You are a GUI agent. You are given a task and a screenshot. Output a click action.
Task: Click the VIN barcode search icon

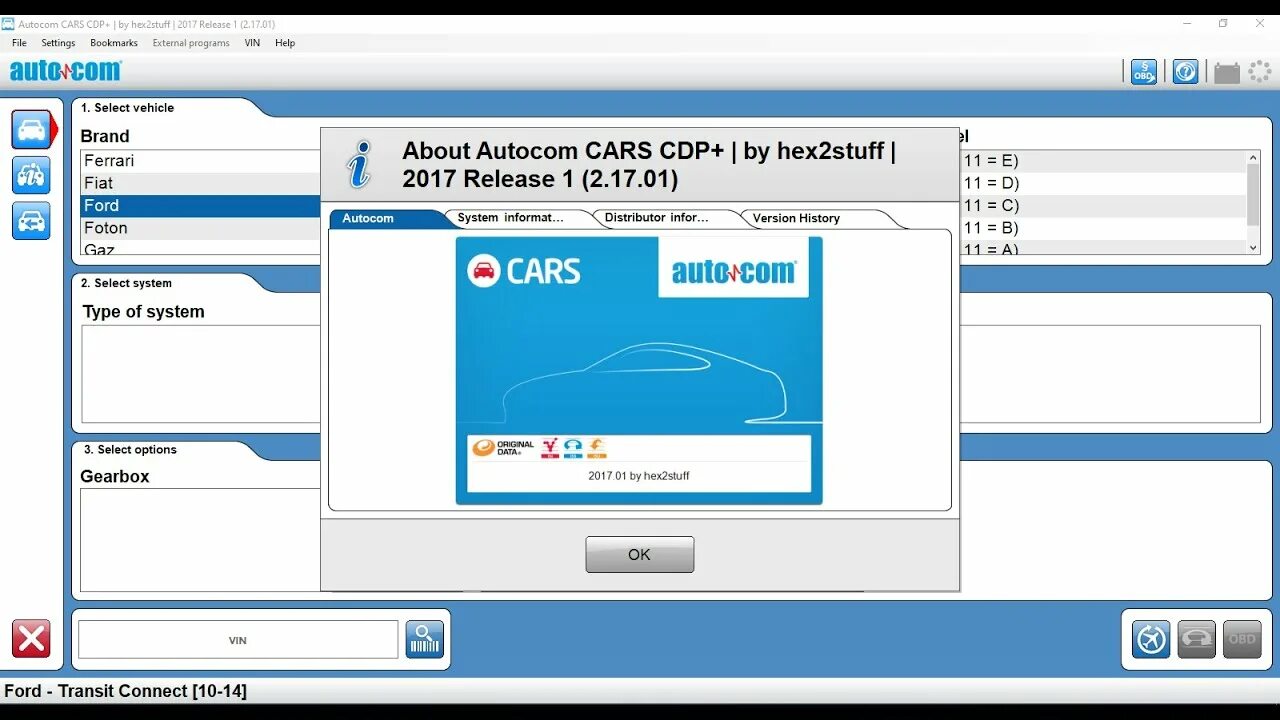pyautogui.click(x=425, y=639)
